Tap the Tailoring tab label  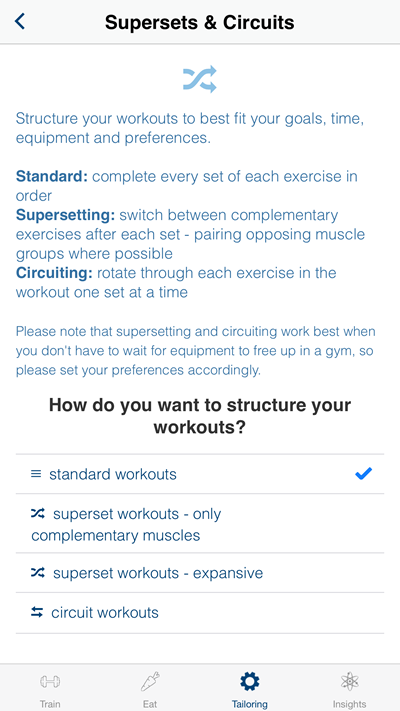coord(249,704)
